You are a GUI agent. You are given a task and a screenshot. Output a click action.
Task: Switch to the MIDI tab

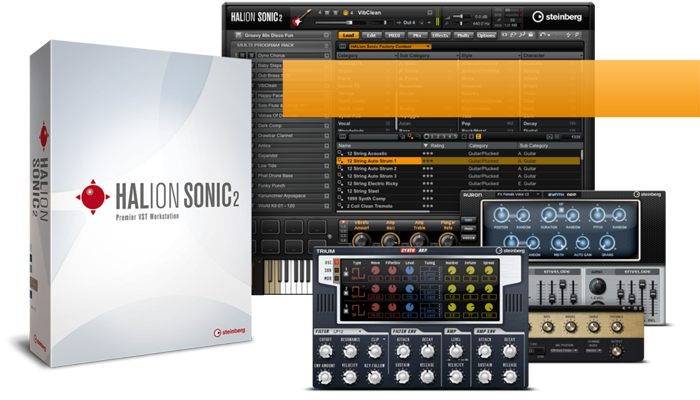(x=394, y=35)
